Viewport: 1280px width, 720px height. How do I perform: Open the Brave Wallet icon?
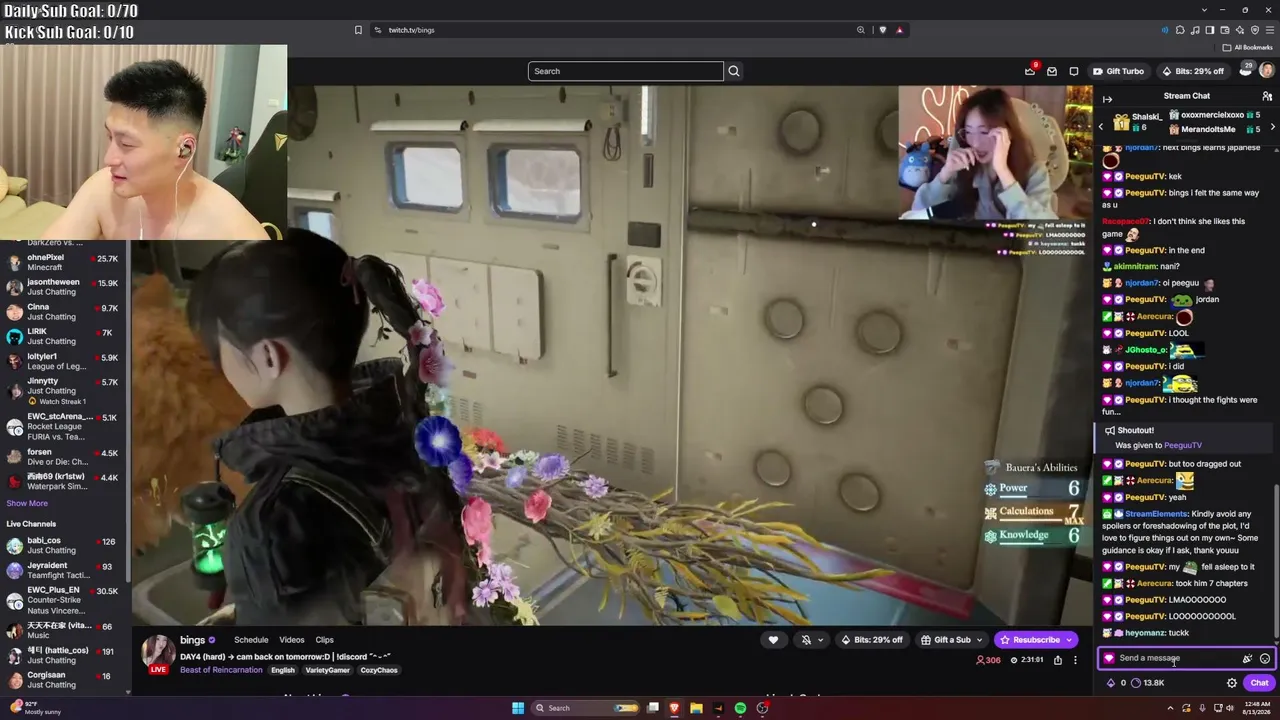(1226, 30)
